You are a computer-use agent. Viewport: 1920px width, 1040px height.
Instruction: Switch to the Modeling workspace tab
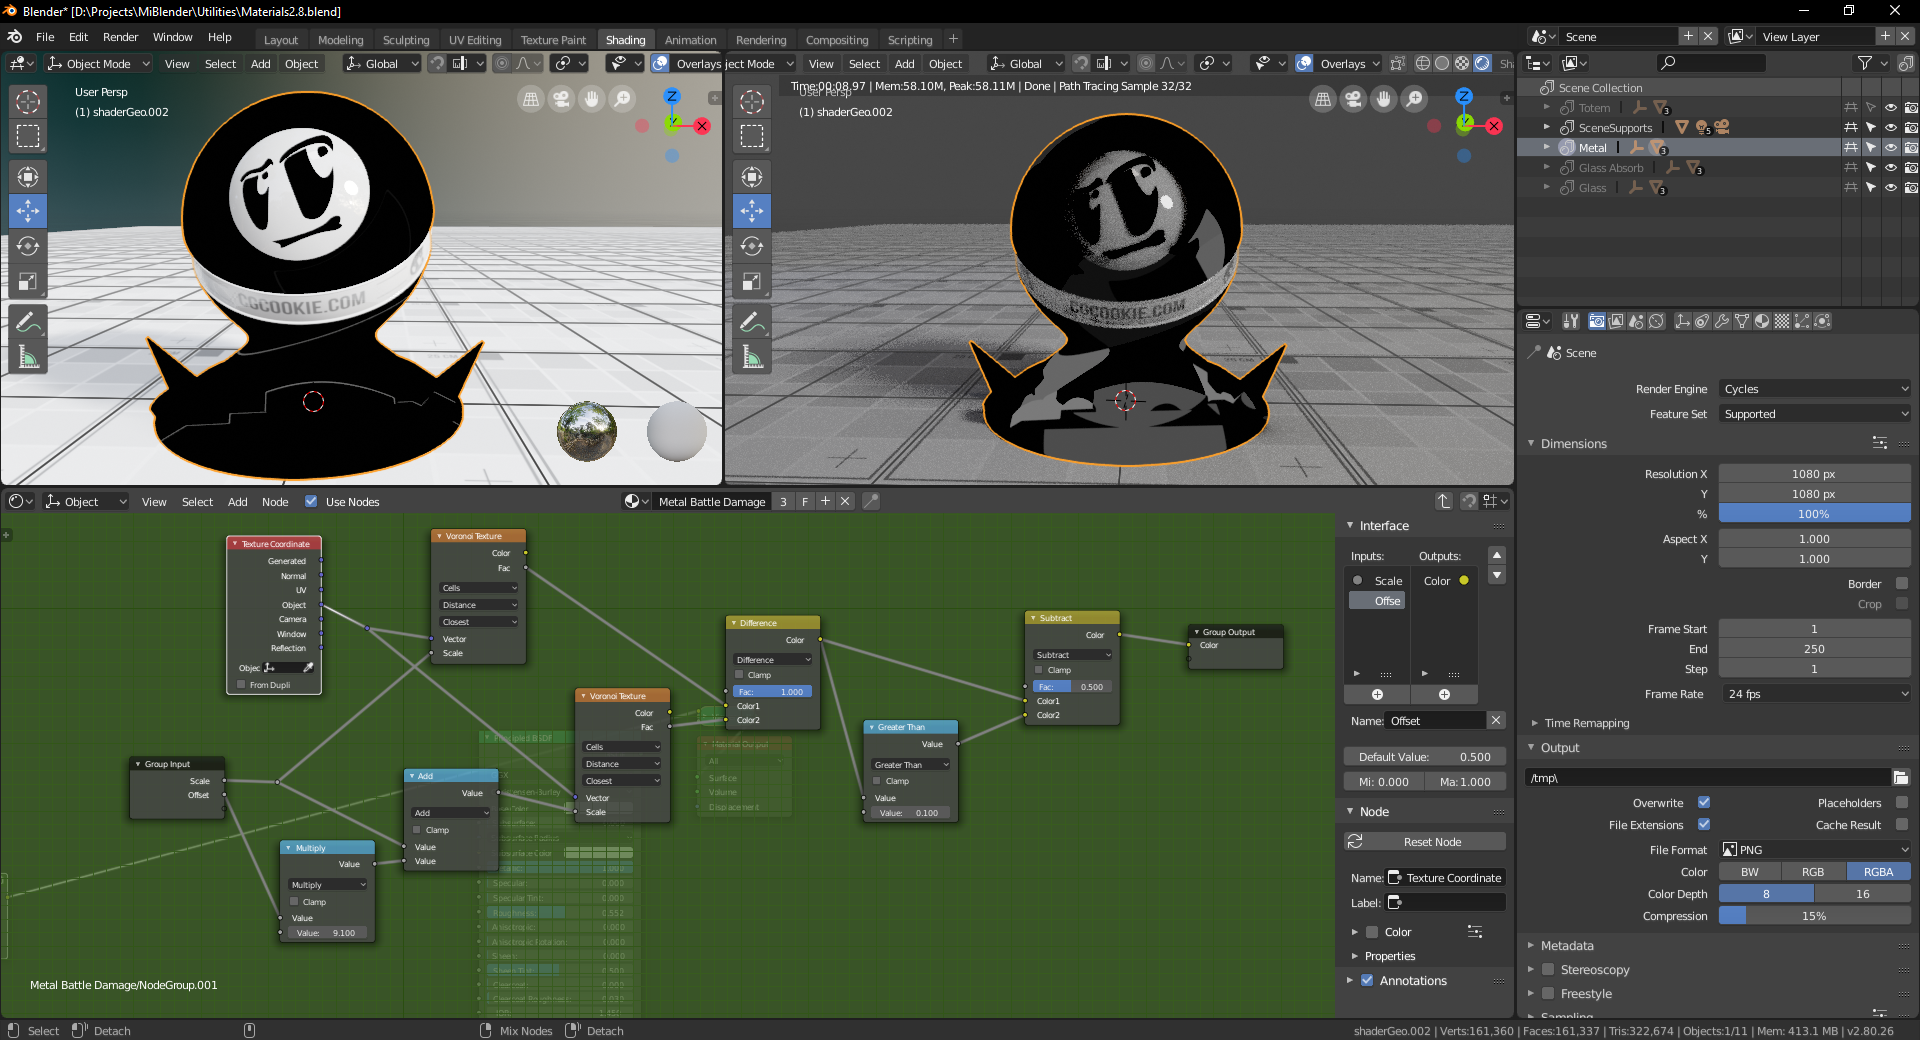[340, 40]
